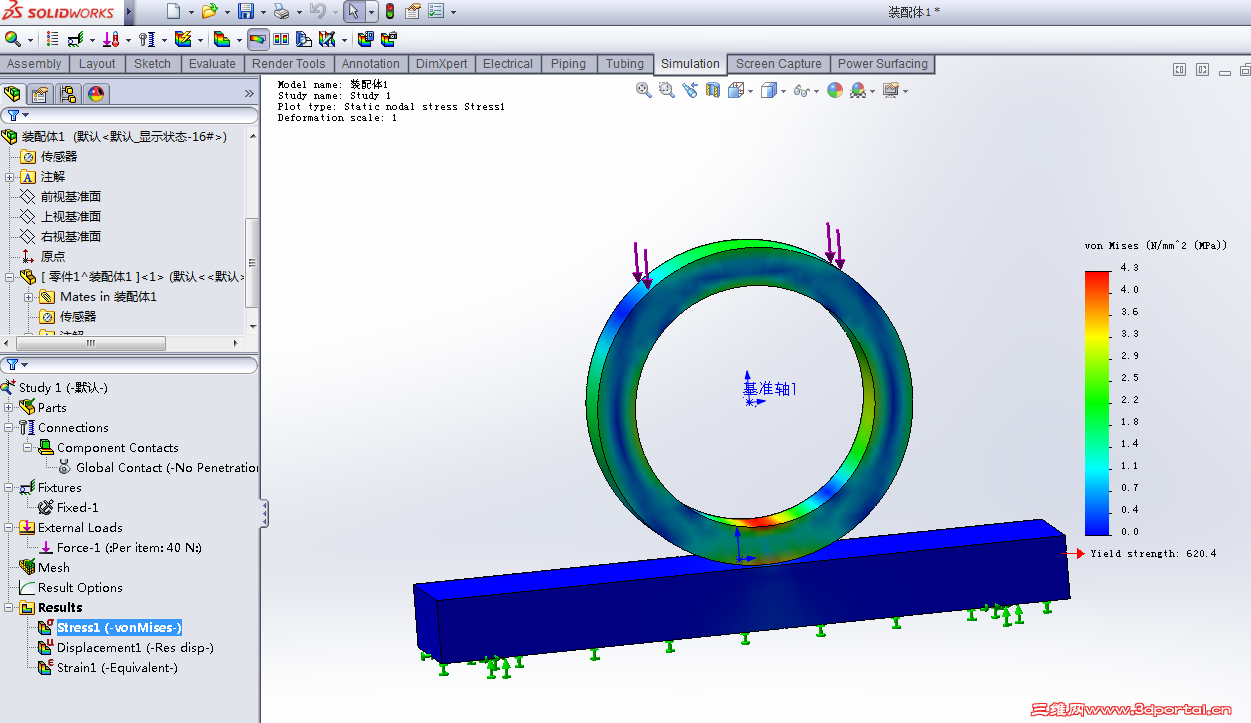
Task: Activate the Select cursor tool
Action: tap(354, 12)
